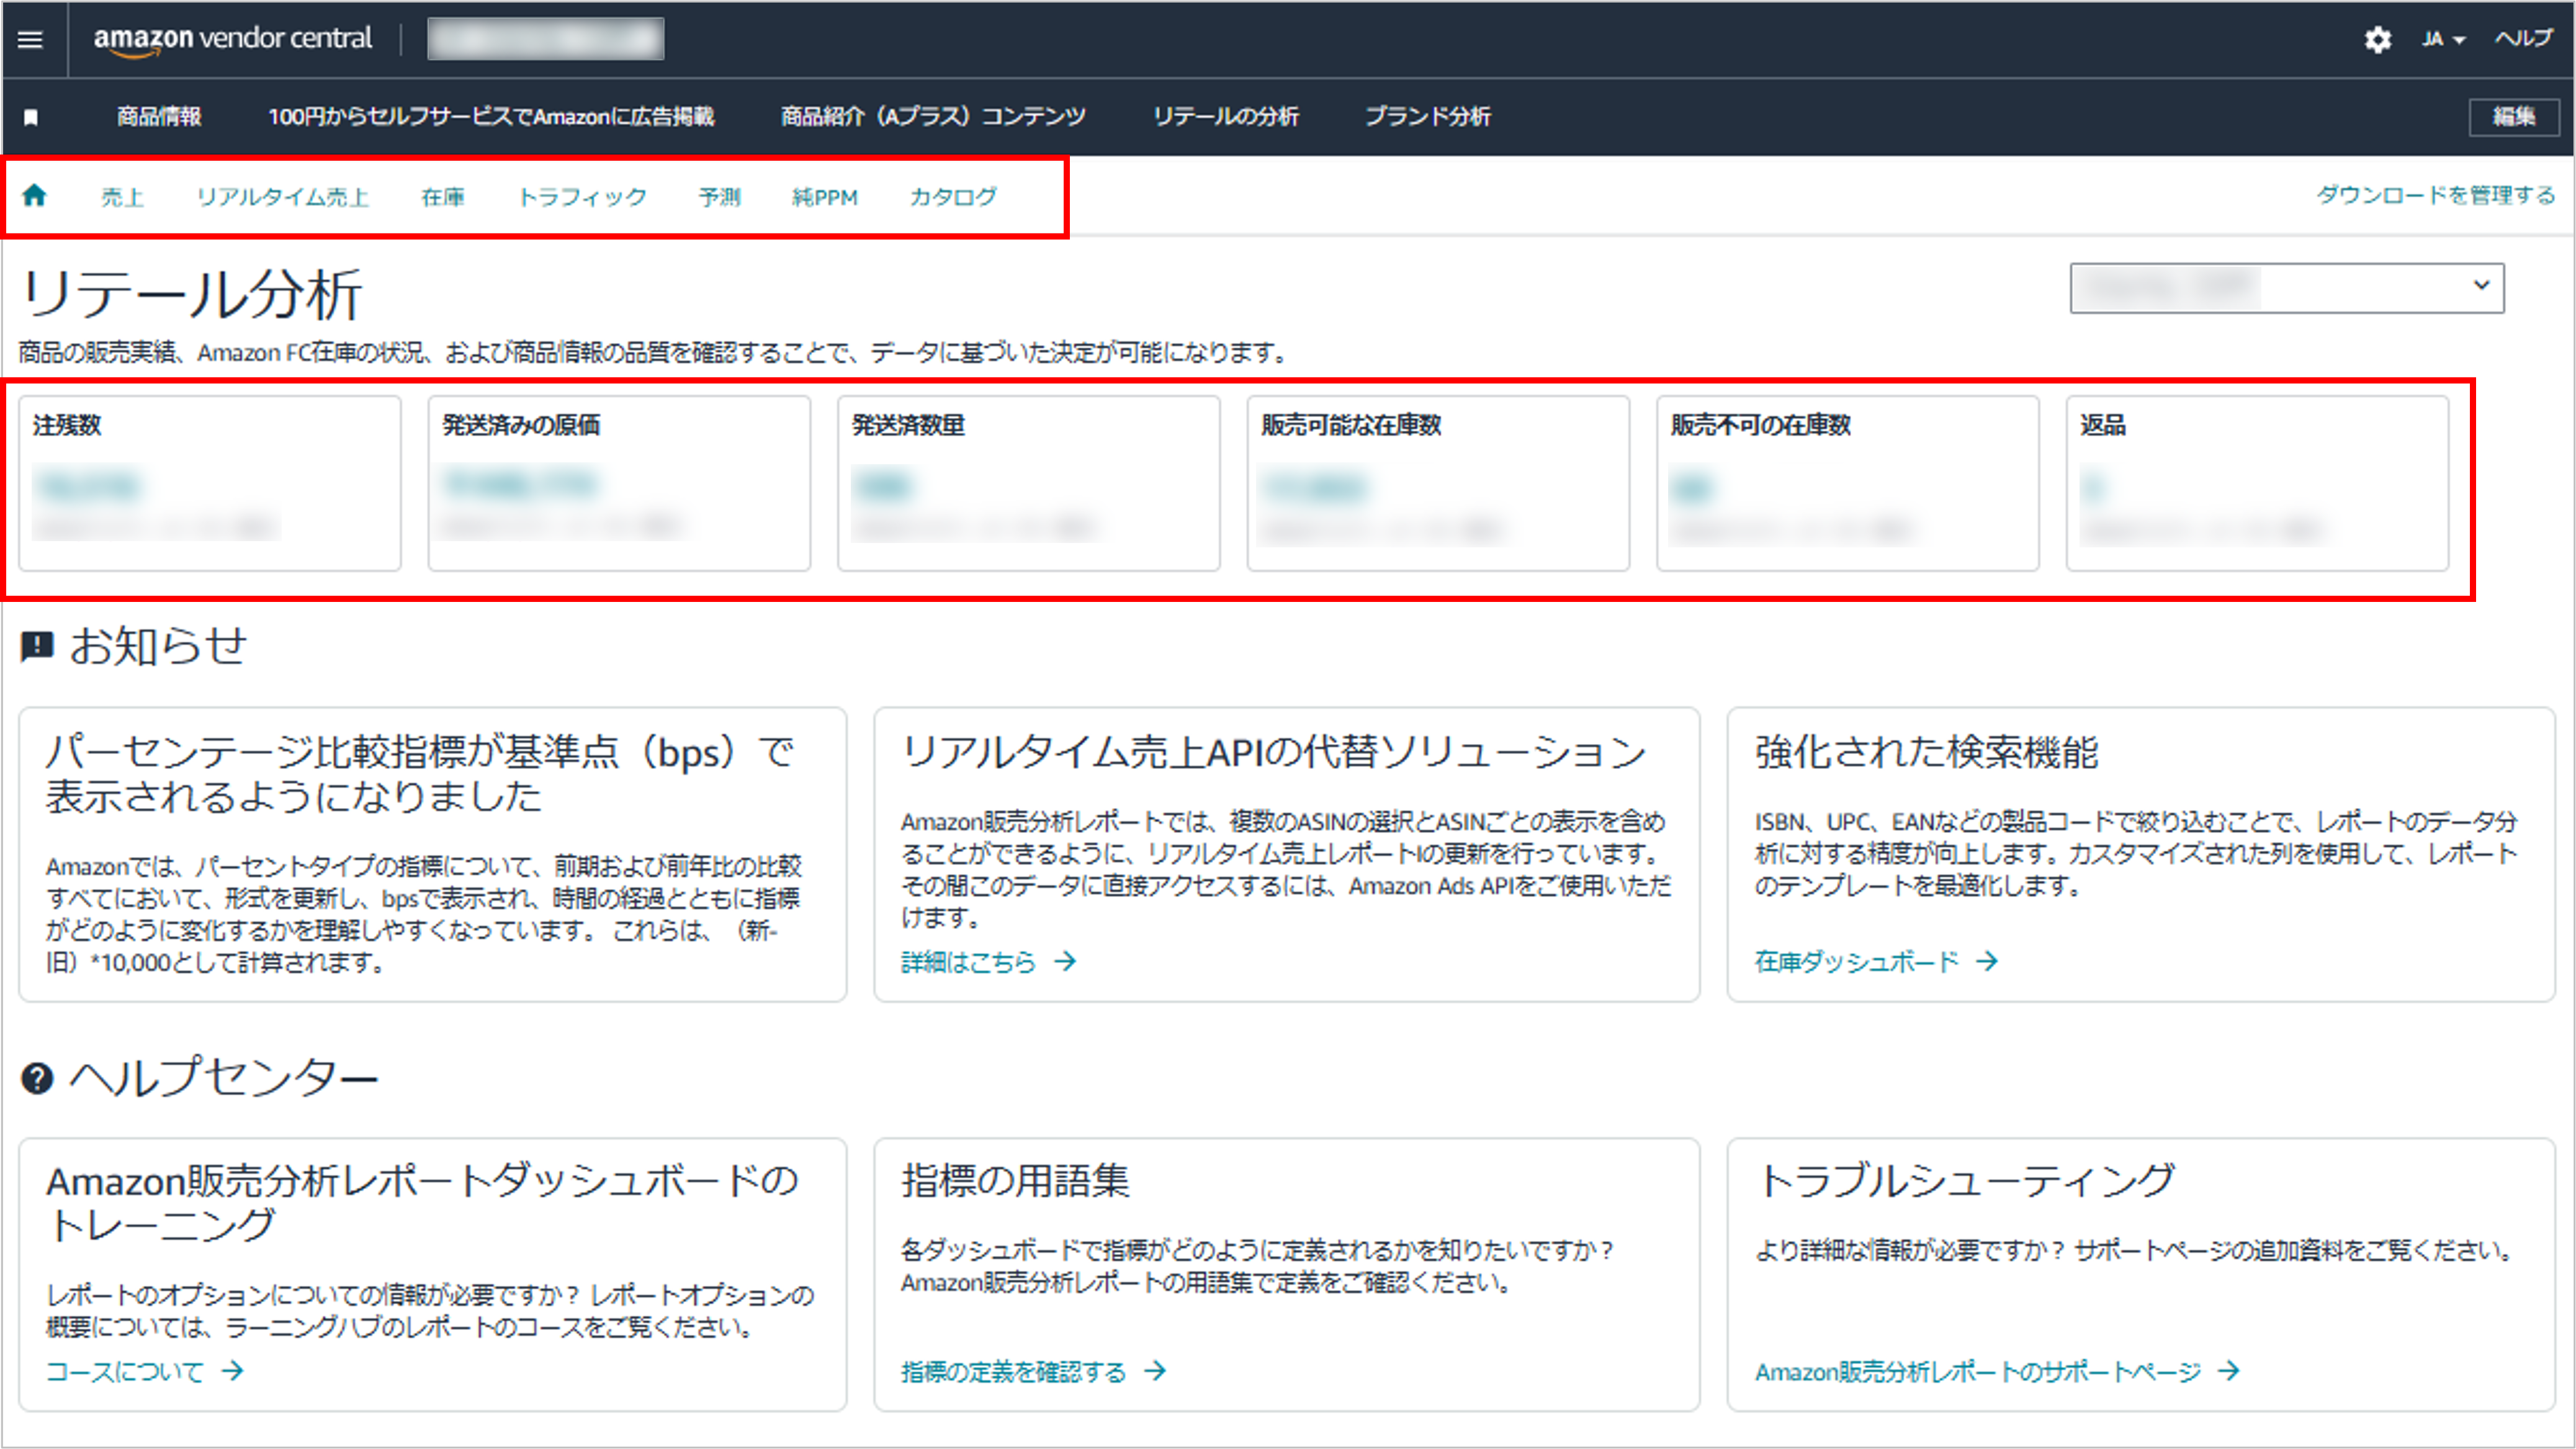Viewport: 2576px width, 1449px height.
Task: Open the ブランド分析 menu
Action: click(x=1428, y=117)
